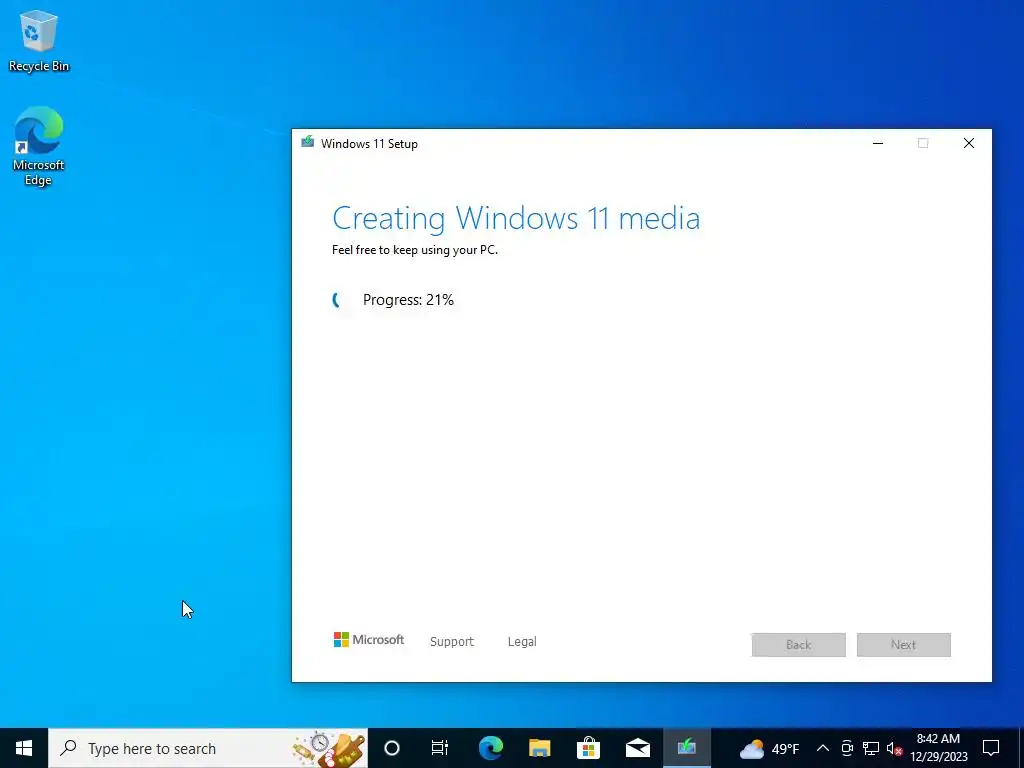Open the Recycle Bin desktop icon
1024x768 pixels.
point(39,41)
